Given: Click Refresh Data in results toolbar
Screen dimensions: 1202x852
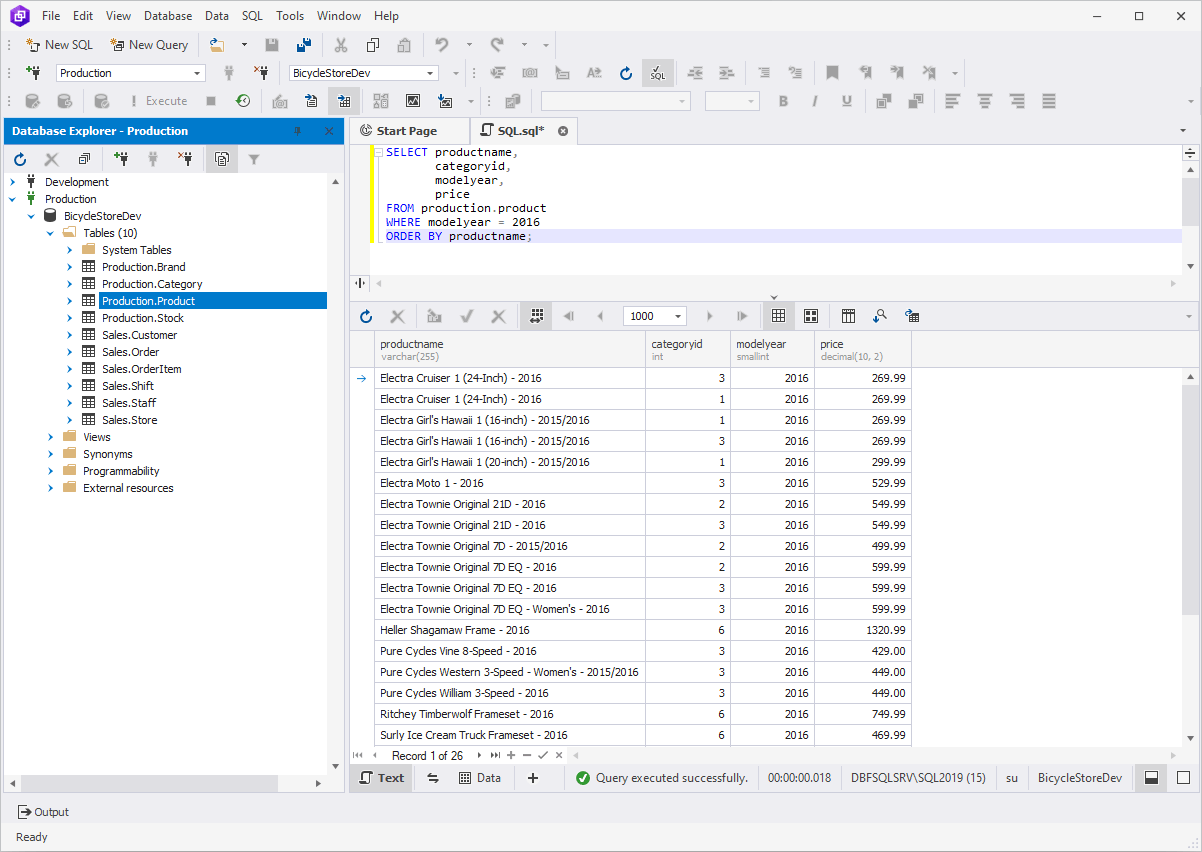Looking at the screenshot, I should [x=366, y=316].
